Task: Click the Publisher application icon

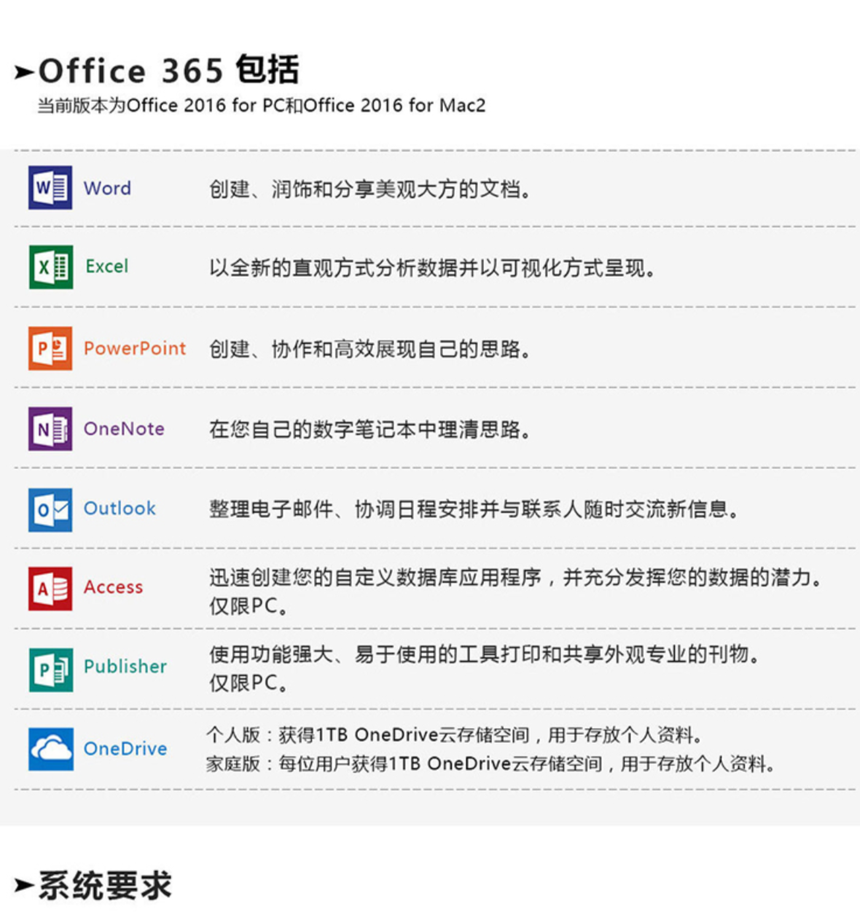Action: [x=51, y=669]
